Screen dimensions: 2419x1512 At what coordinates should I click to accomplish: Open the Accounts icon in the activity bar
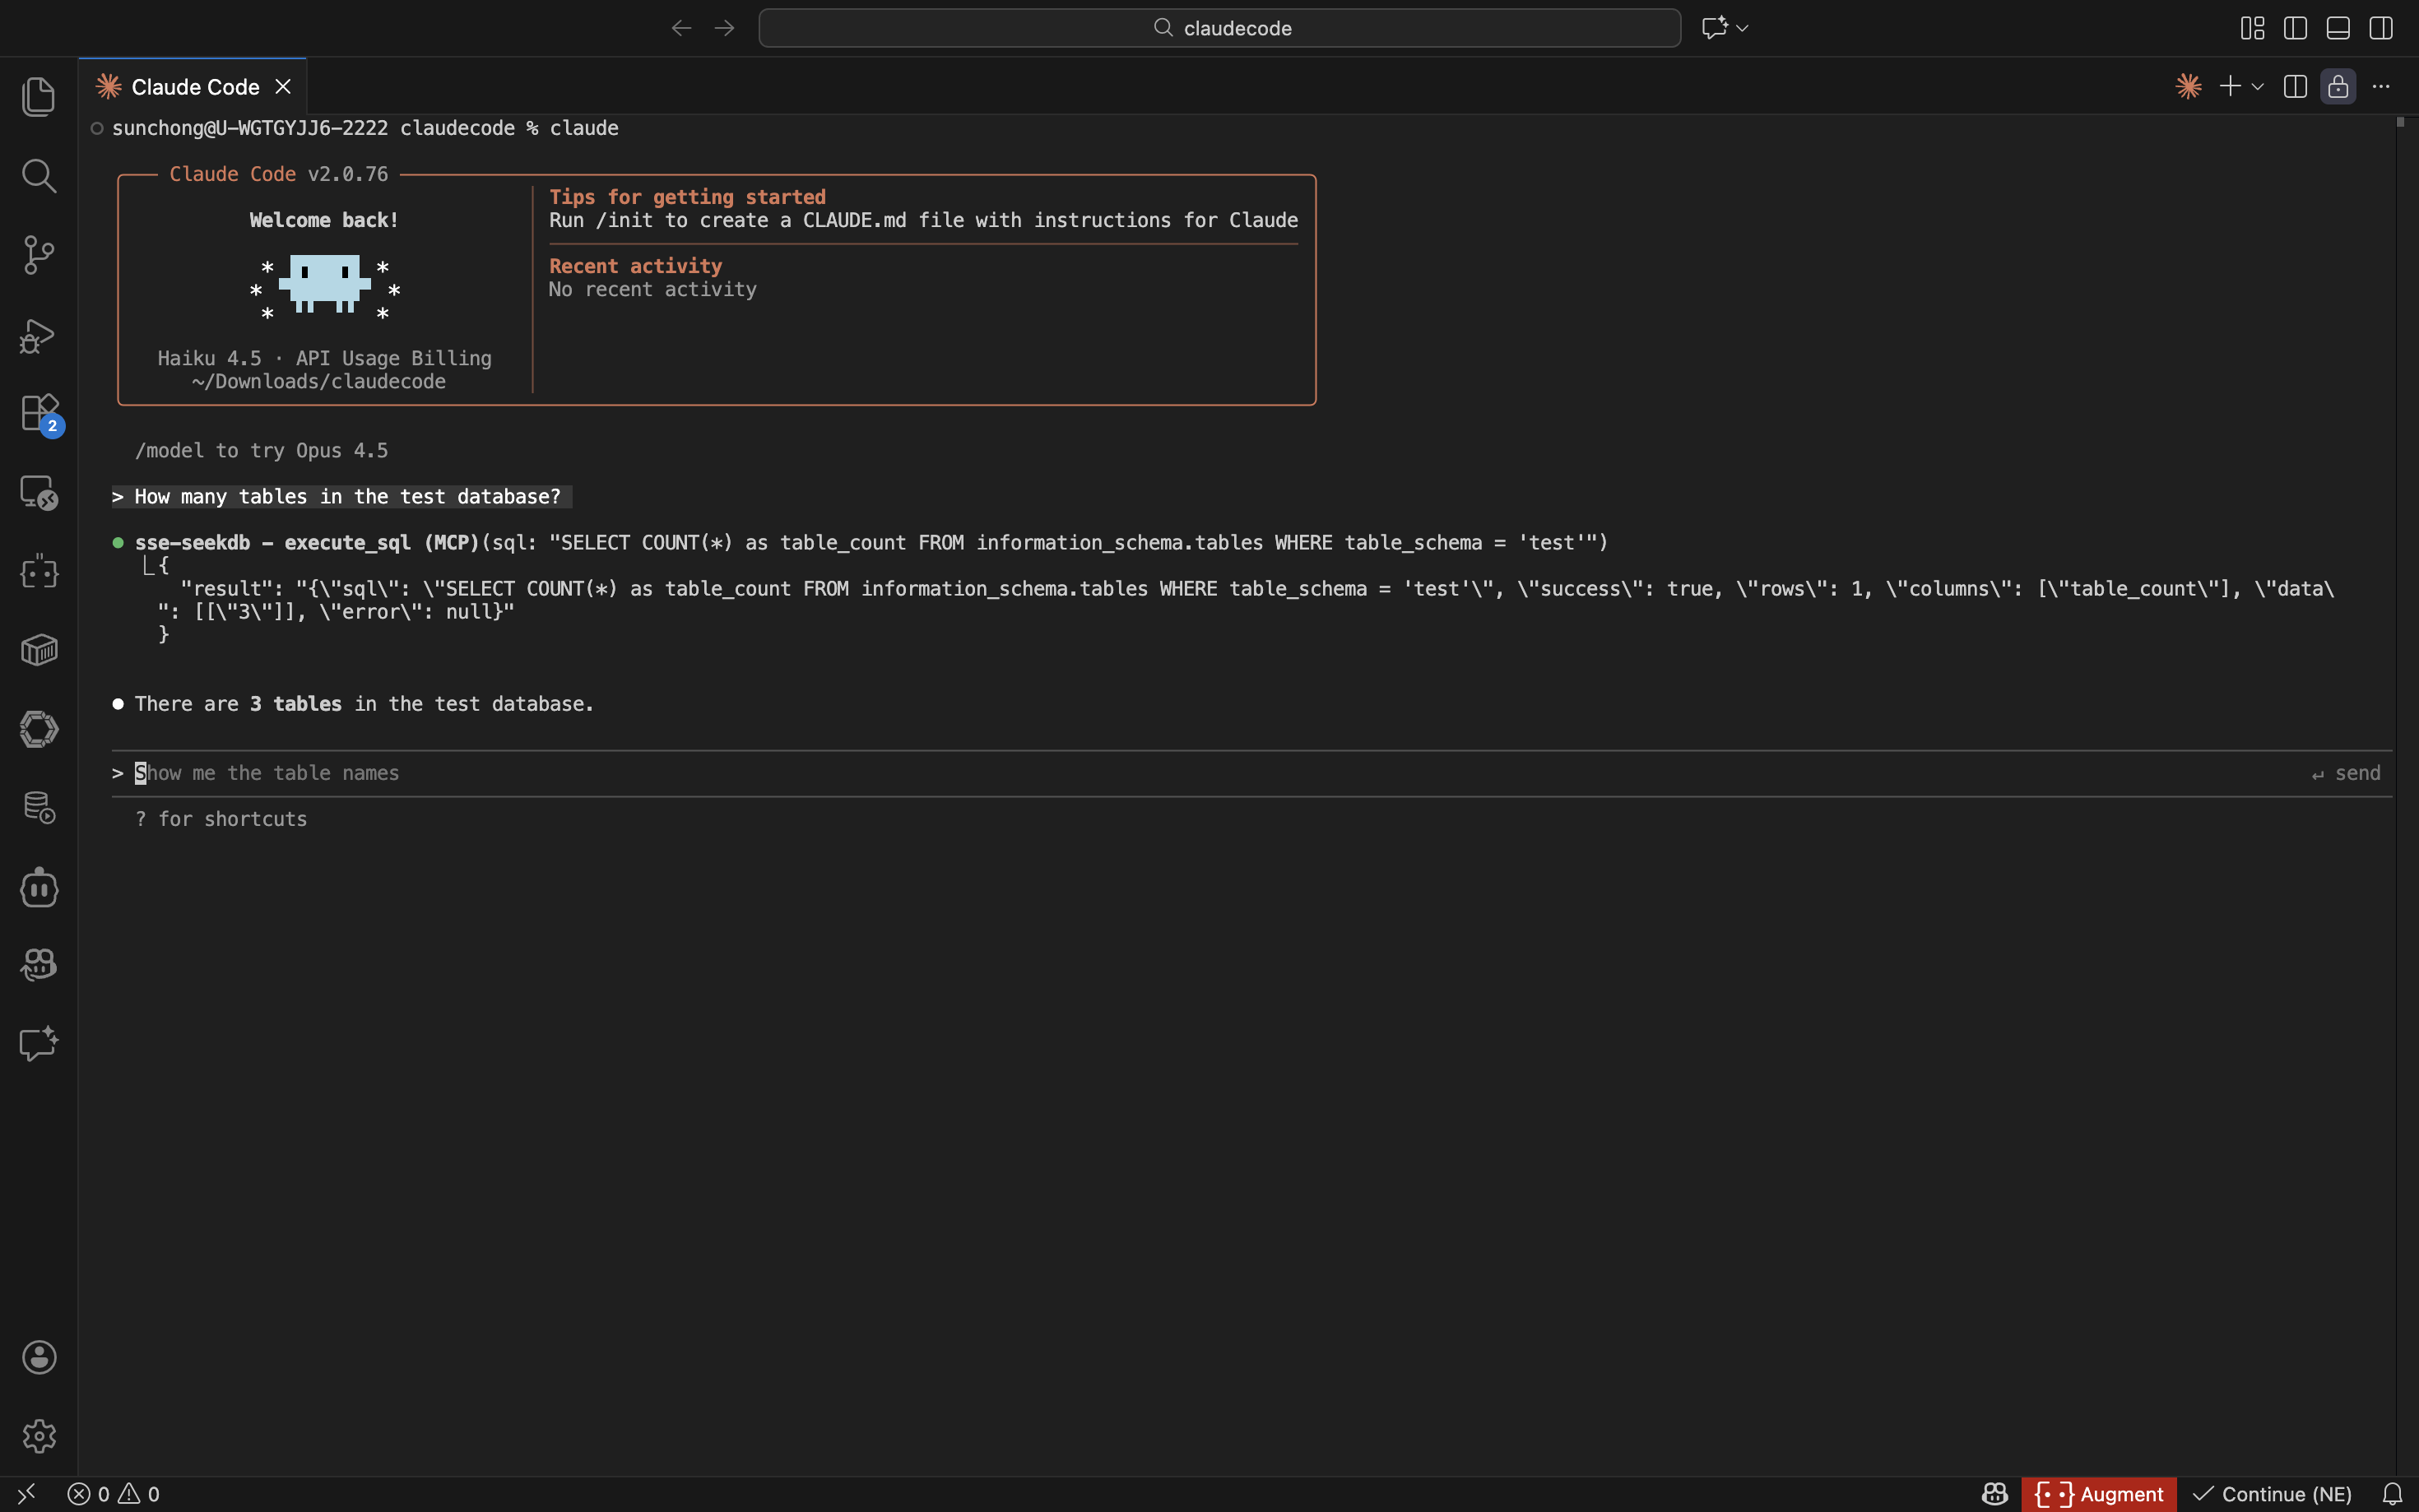click(38, 1357)
